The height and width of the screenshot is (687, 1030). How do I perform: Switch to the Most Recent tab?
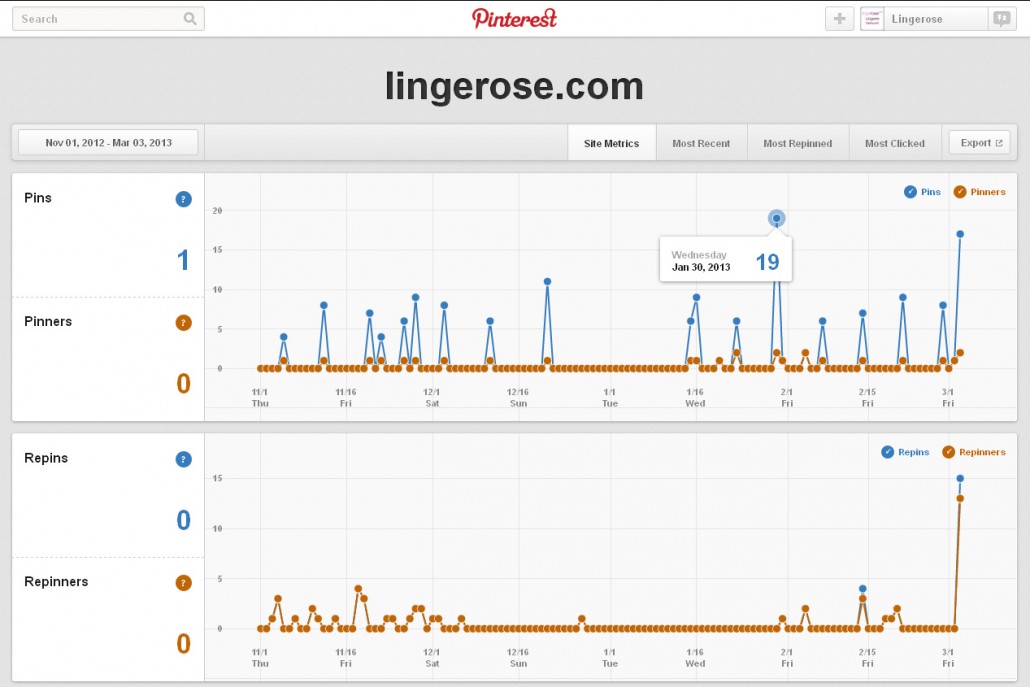701,143
